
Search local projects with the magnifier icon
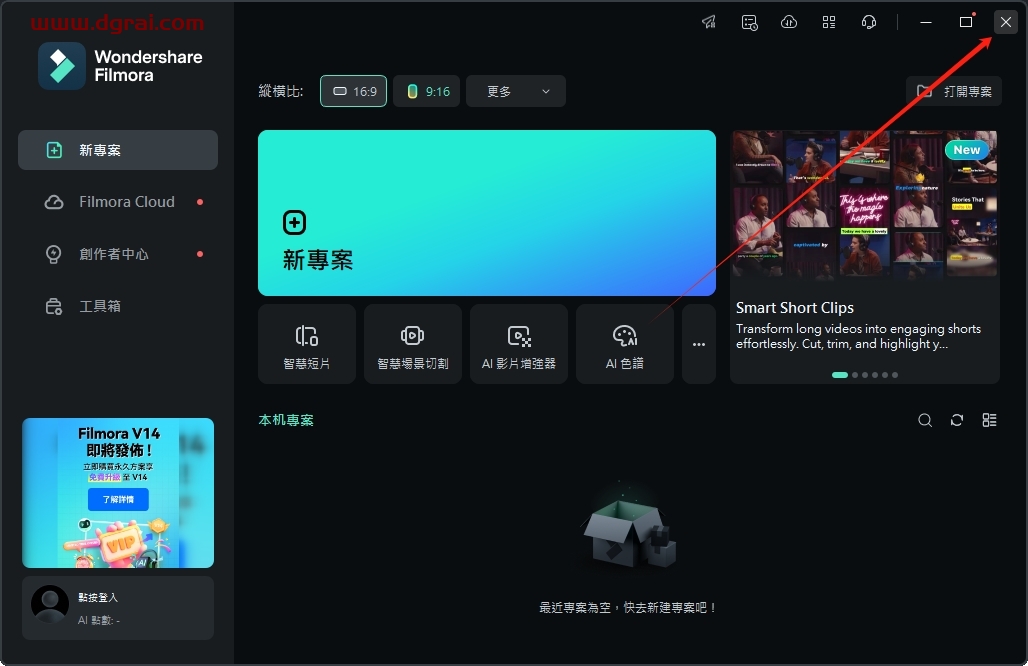[925, 420]
